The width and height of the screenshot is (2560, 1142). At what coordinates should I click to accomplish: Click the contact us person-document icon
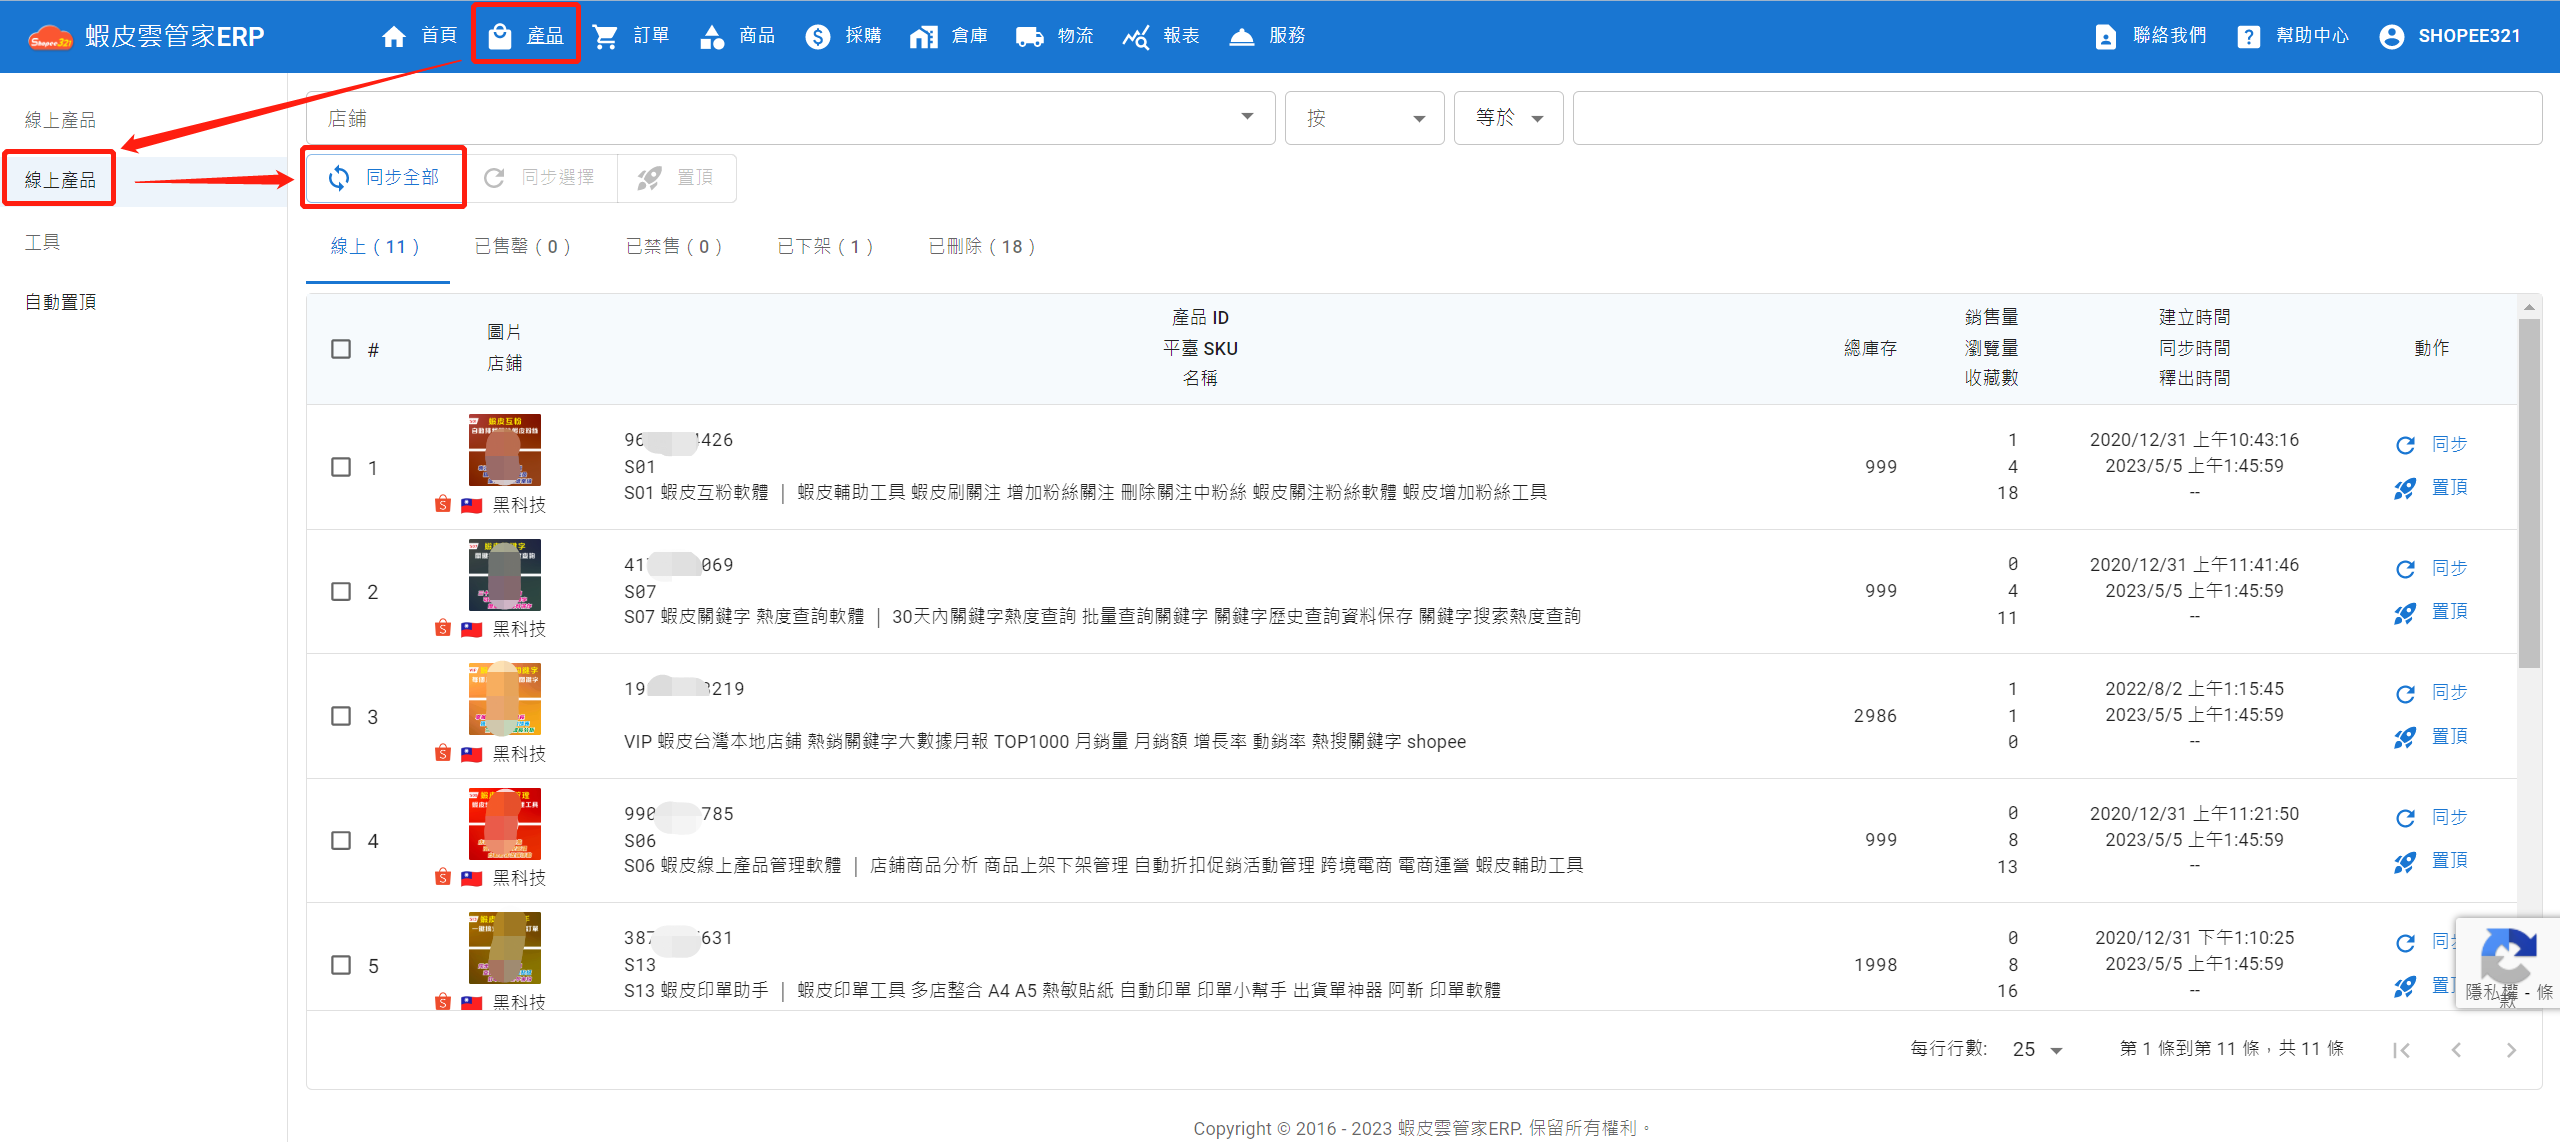(2105, 37)
